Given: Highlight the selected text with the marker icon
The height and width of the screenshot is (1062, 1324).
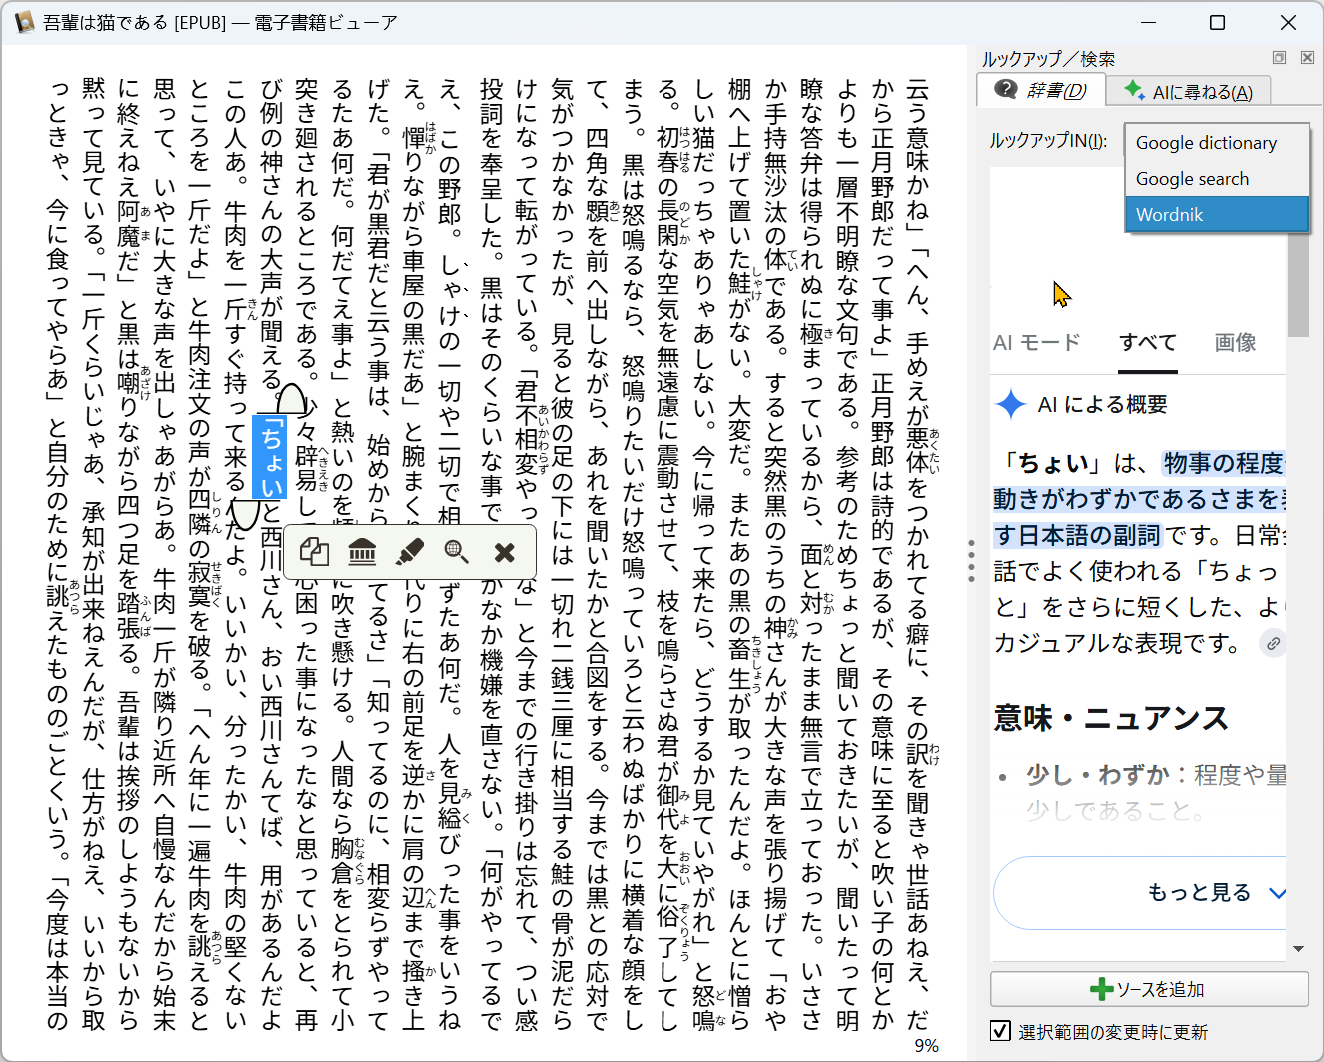Looking at the screenshot, I should (410, 551).
